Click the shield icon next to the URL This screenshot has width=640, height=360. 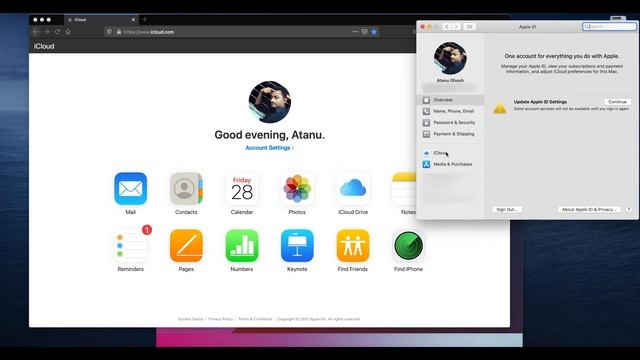[109, 32]
